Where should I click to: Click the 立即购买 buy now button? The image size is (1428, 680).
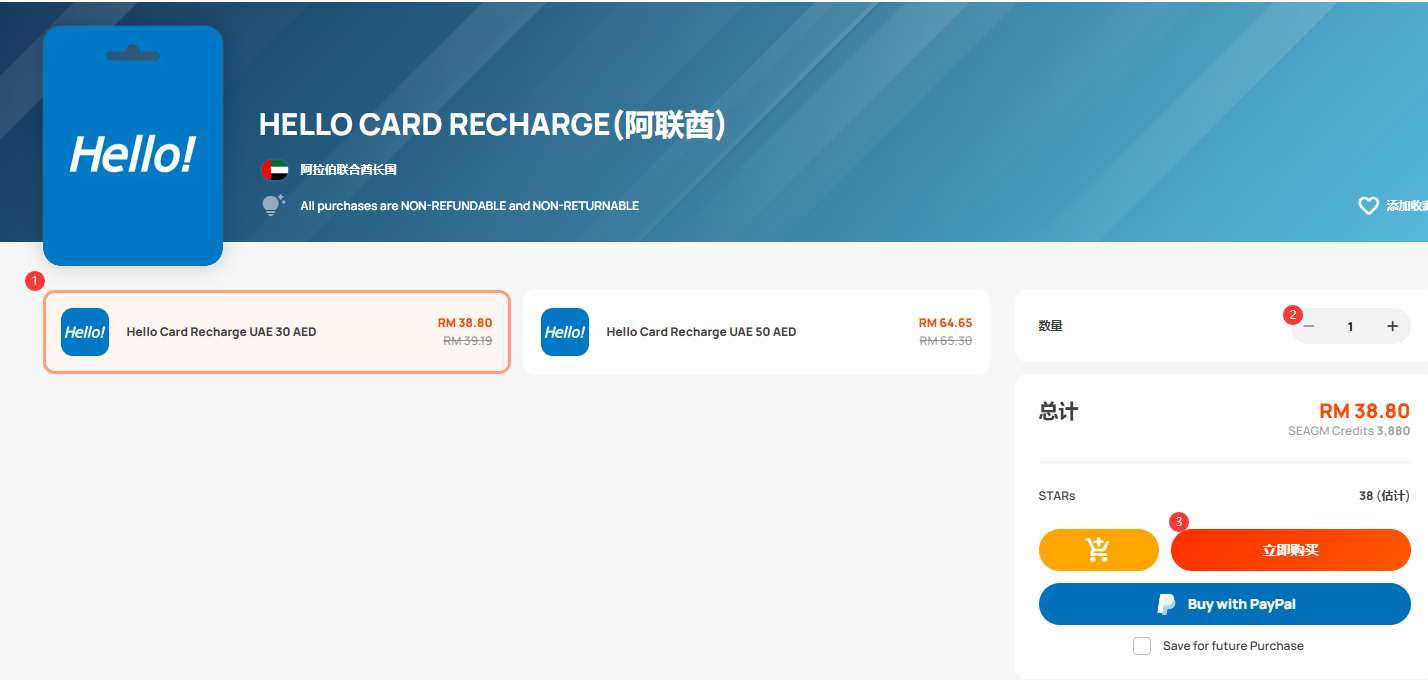coord(1291,550)
